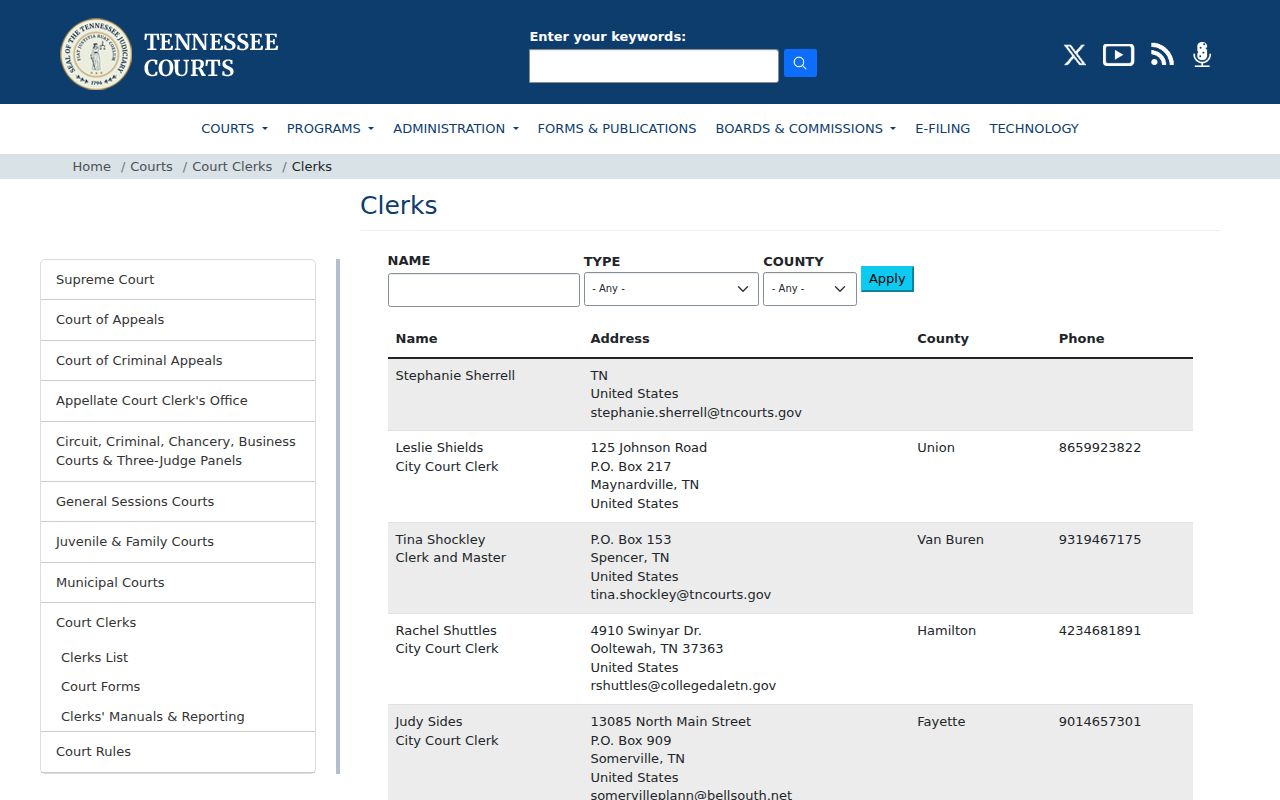Image resolution: width=1280 pixels, height=800 pixels.
Task: Open the COUNTY dropdown filter
Action: tap(810, 289)
